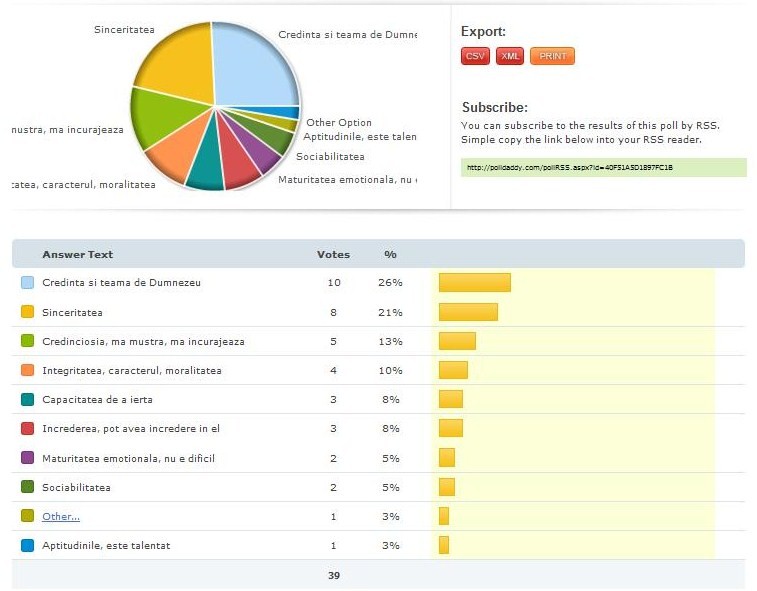The image size is (757, 591).
Task: Click the result bar for Credinta si teama
Action: click(x=475, y=283)
